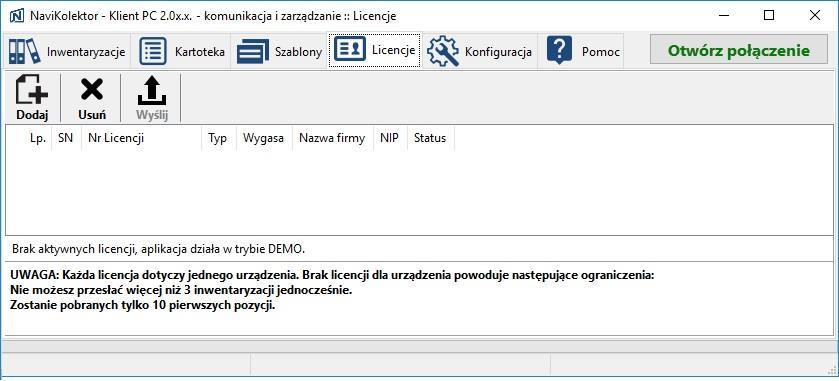Click the Otwórz połączenie button
The image size is (839, 381).
(x=738, y=50)
